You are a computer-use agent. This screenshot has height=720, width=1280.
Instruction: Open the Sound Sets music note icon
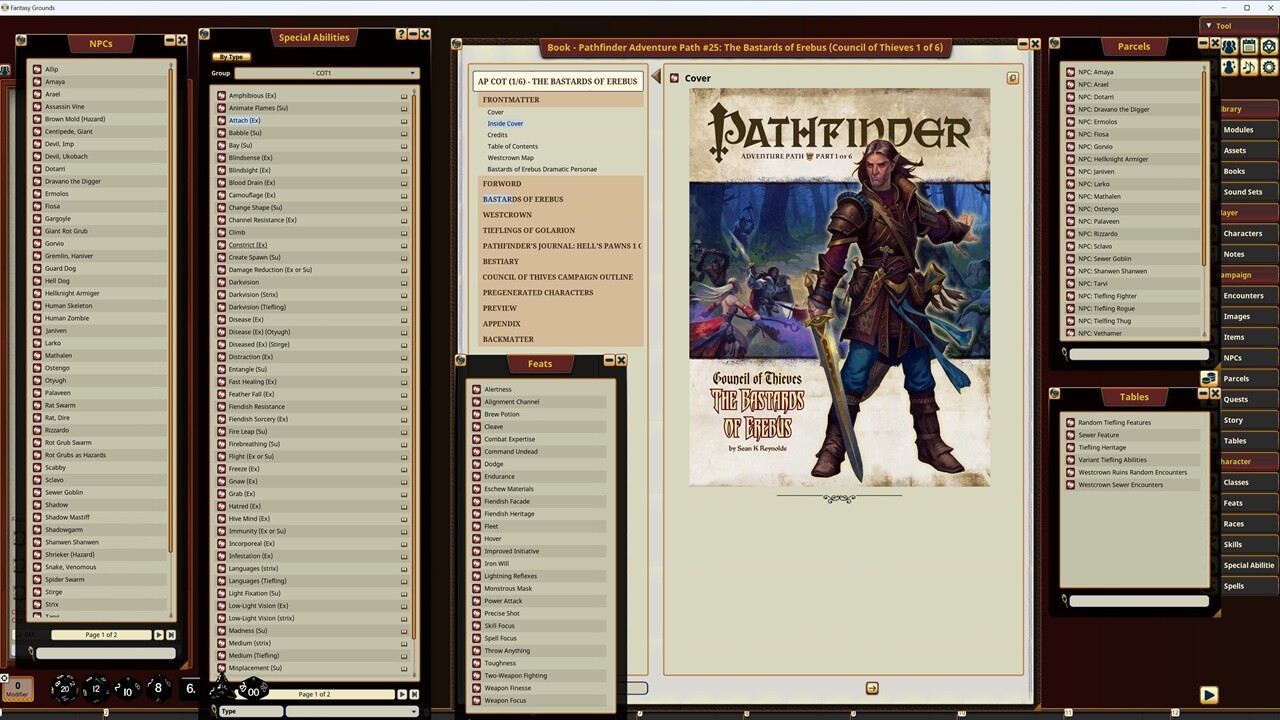click(x=1248, y=67)
